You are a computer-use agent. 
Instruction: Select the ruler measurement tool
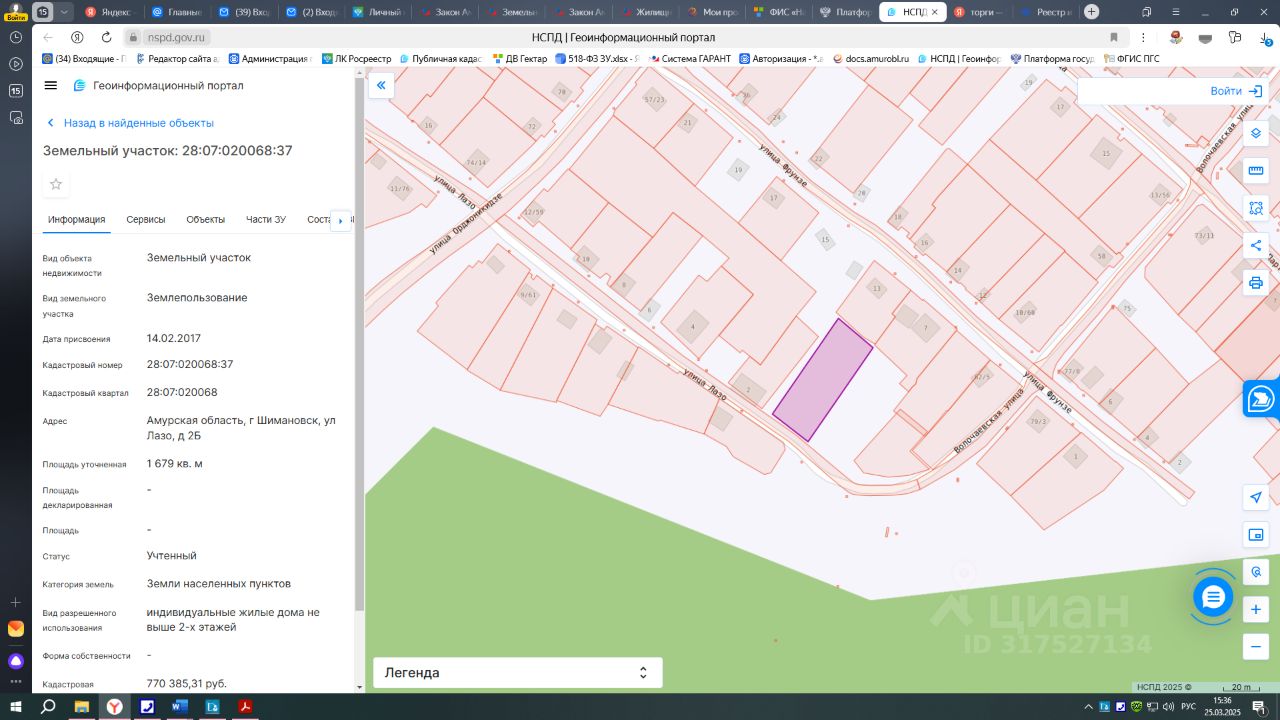point(1256,171)
